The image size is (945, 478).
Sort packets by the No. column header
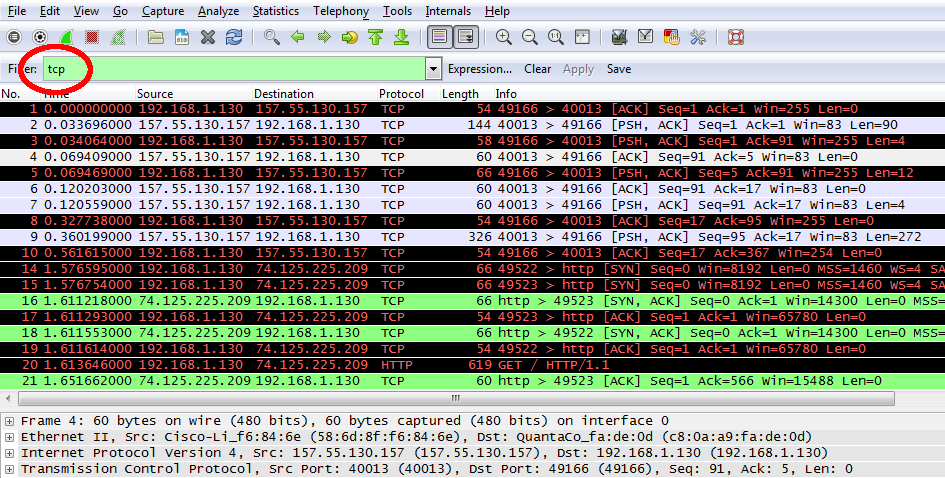tap(20, 94)
